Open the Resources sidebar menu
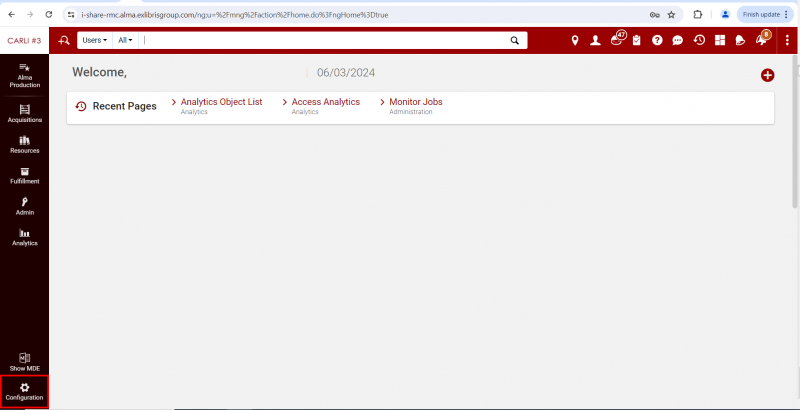Screen dimensions: 800x410 (24, 145)
